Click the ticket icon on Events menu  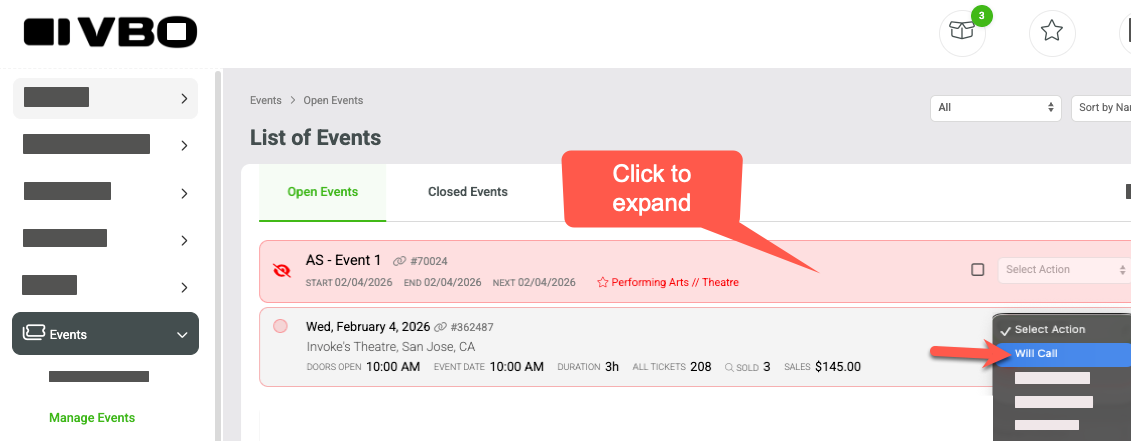pos(34,333)
